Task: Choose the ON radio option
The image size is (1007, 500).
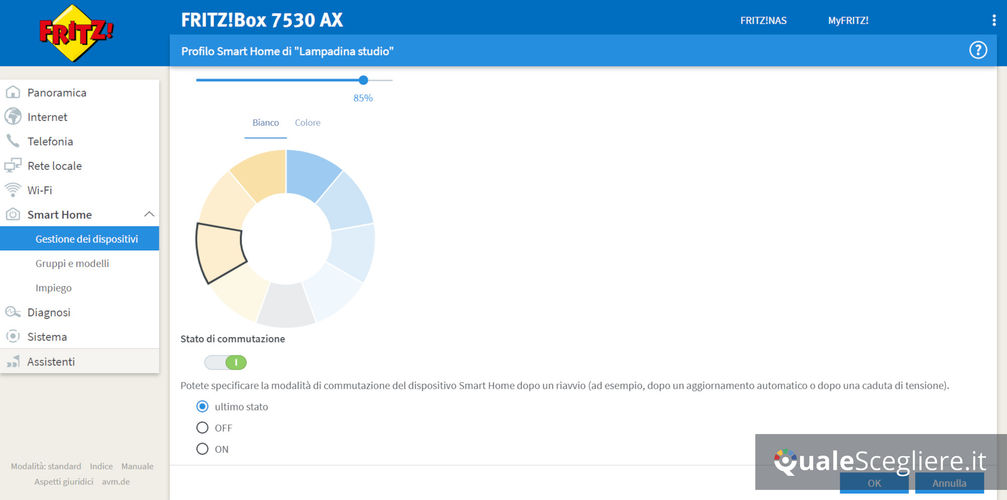Action: pos(202,449)
